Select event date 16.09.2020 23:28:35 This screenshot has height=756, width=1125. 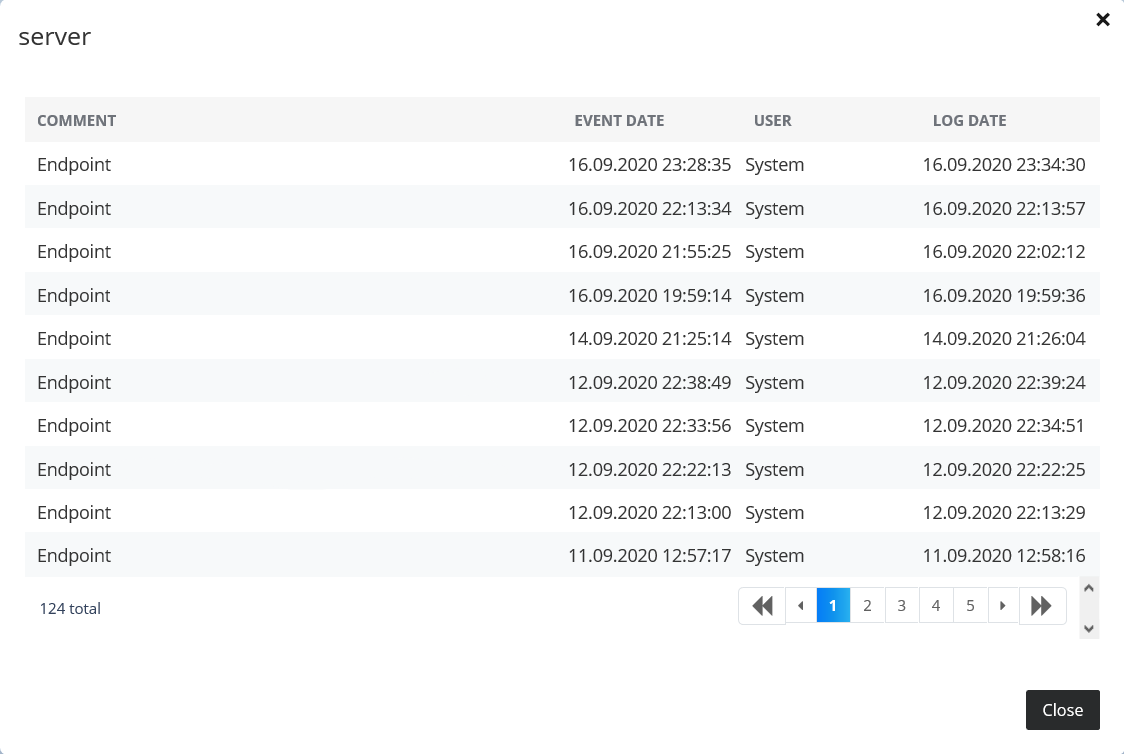649,165
